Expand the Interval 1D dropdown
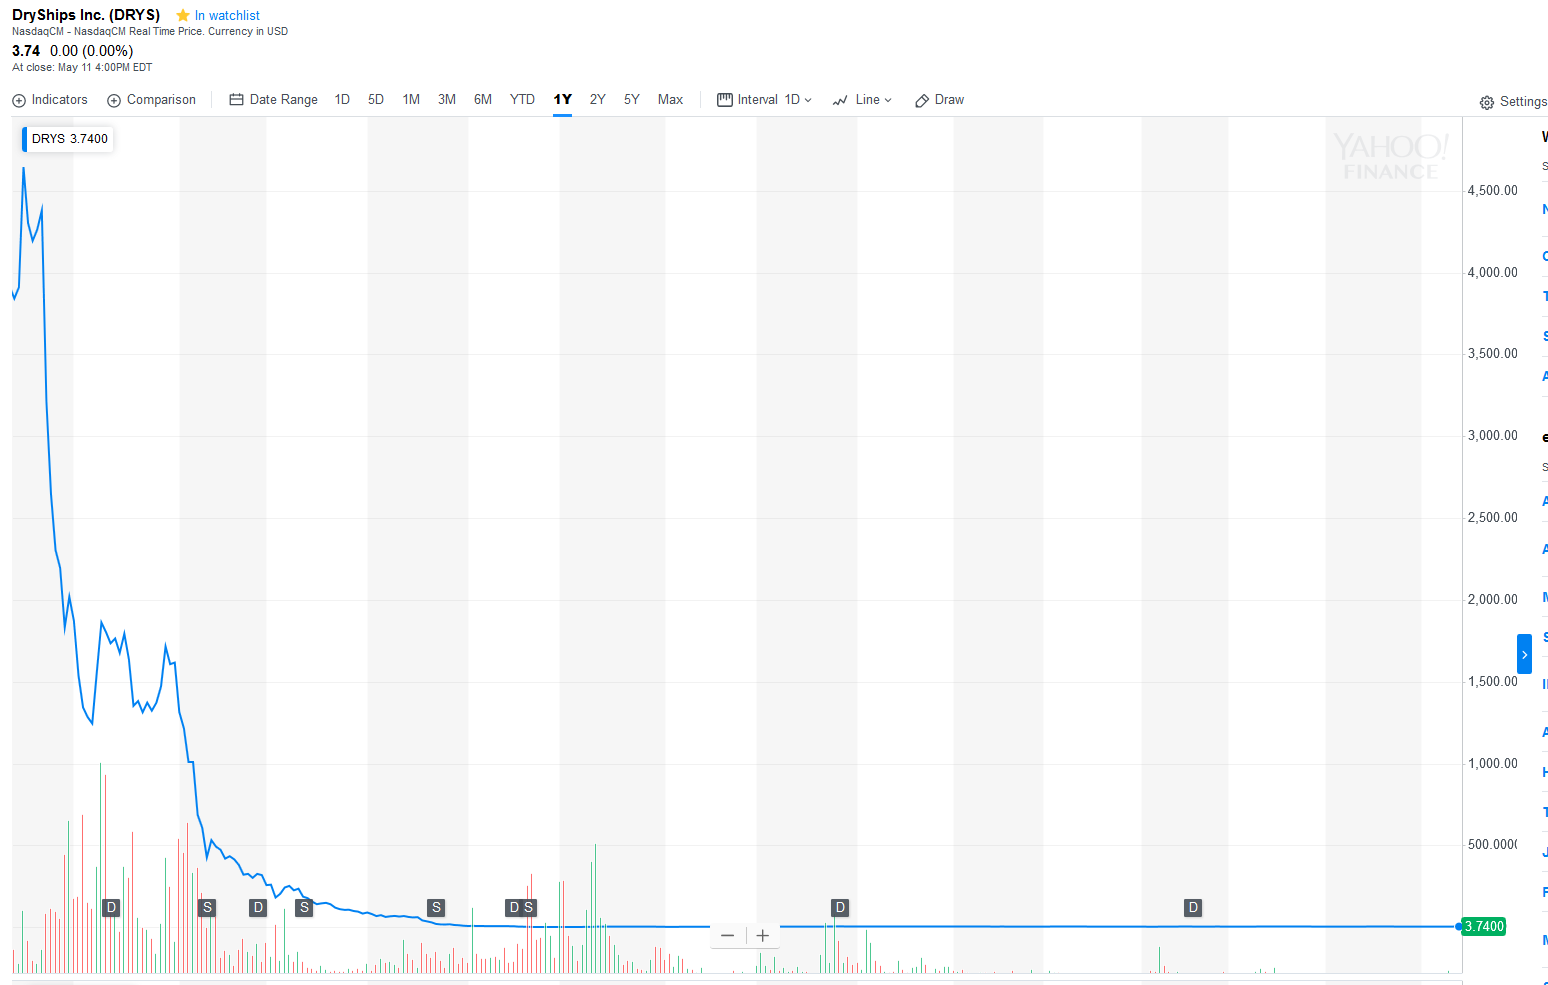Screen dimensions: 1548x985 (x=765, y=100)
